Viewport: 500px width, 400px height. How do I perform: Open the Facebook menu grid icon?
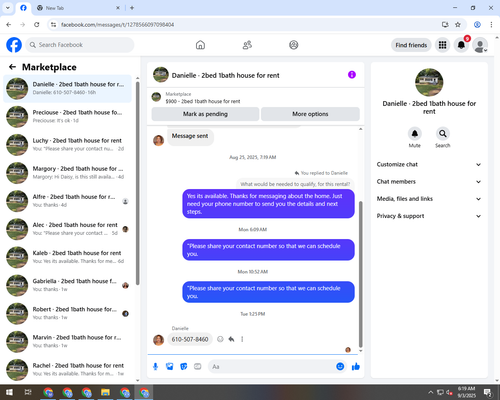pyautogui.click(x=442, y=45)
